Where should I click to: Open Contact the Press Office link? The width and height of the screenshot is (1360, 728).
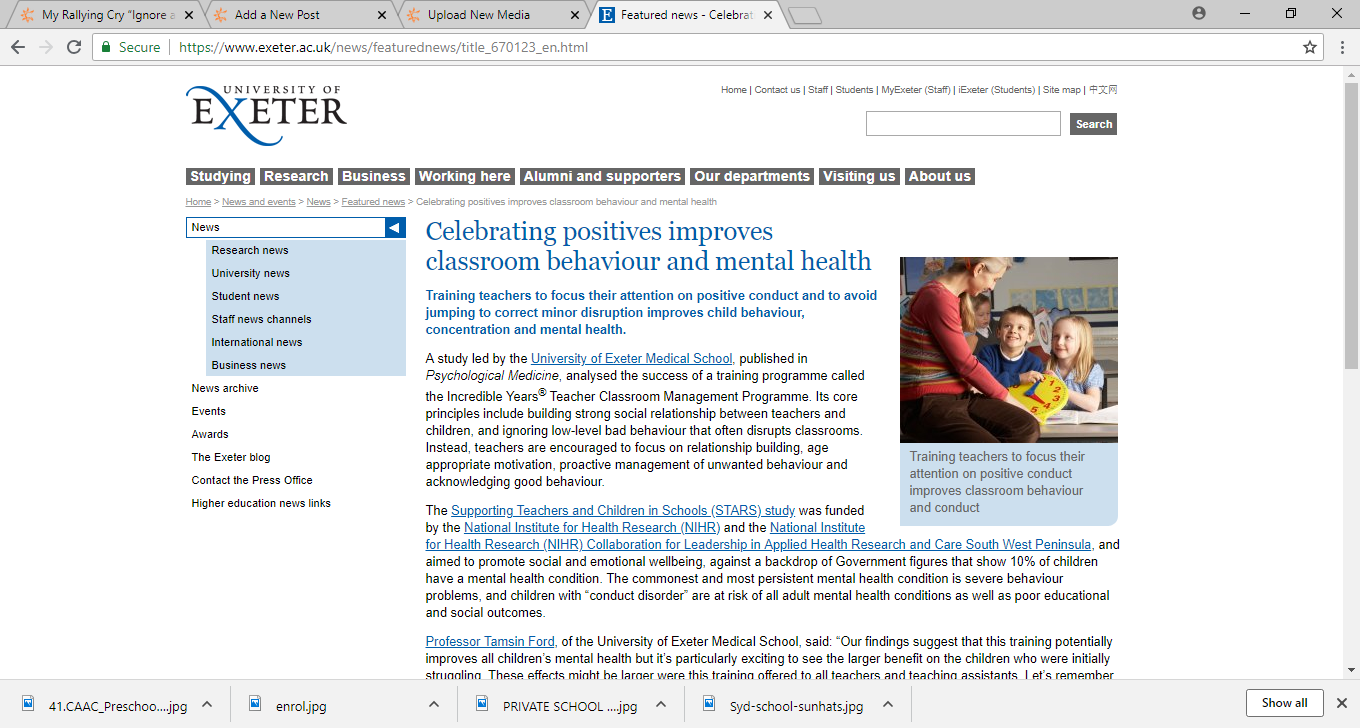tap(252, 480)
